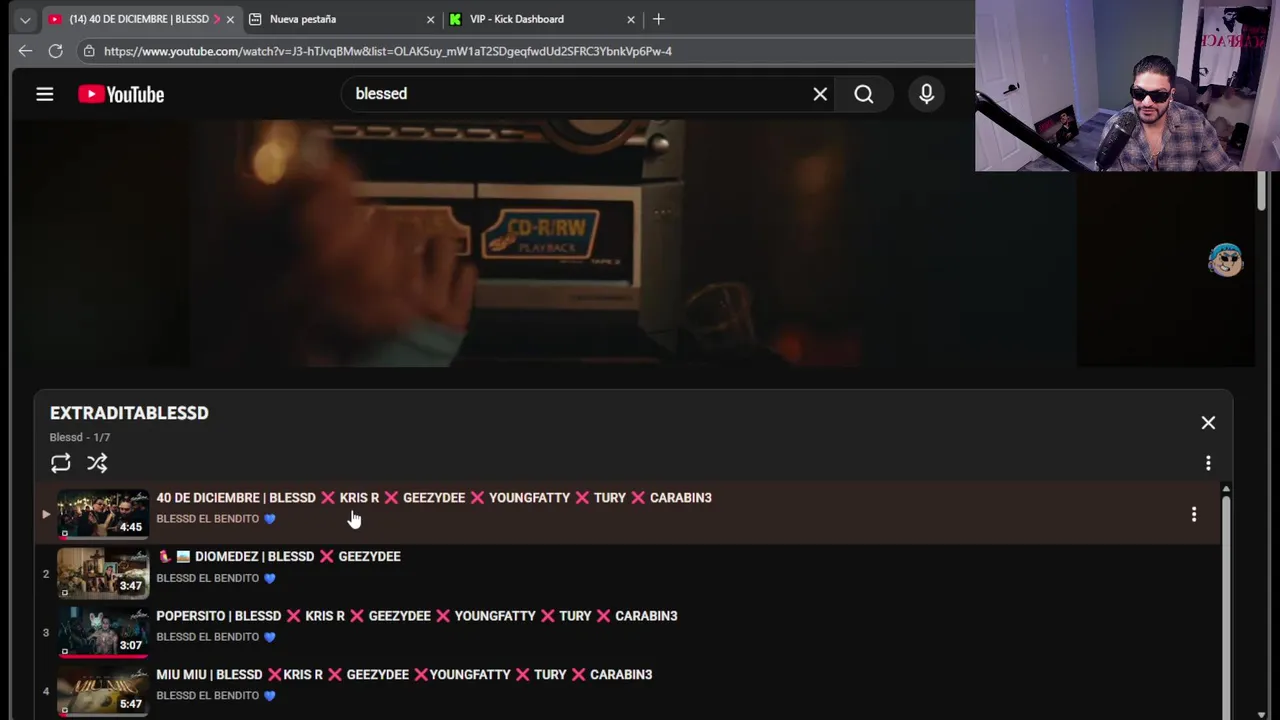Screen dimensions: 1280x720
Task: Toggle shuffle playlist button
Action: click(97, 463)
